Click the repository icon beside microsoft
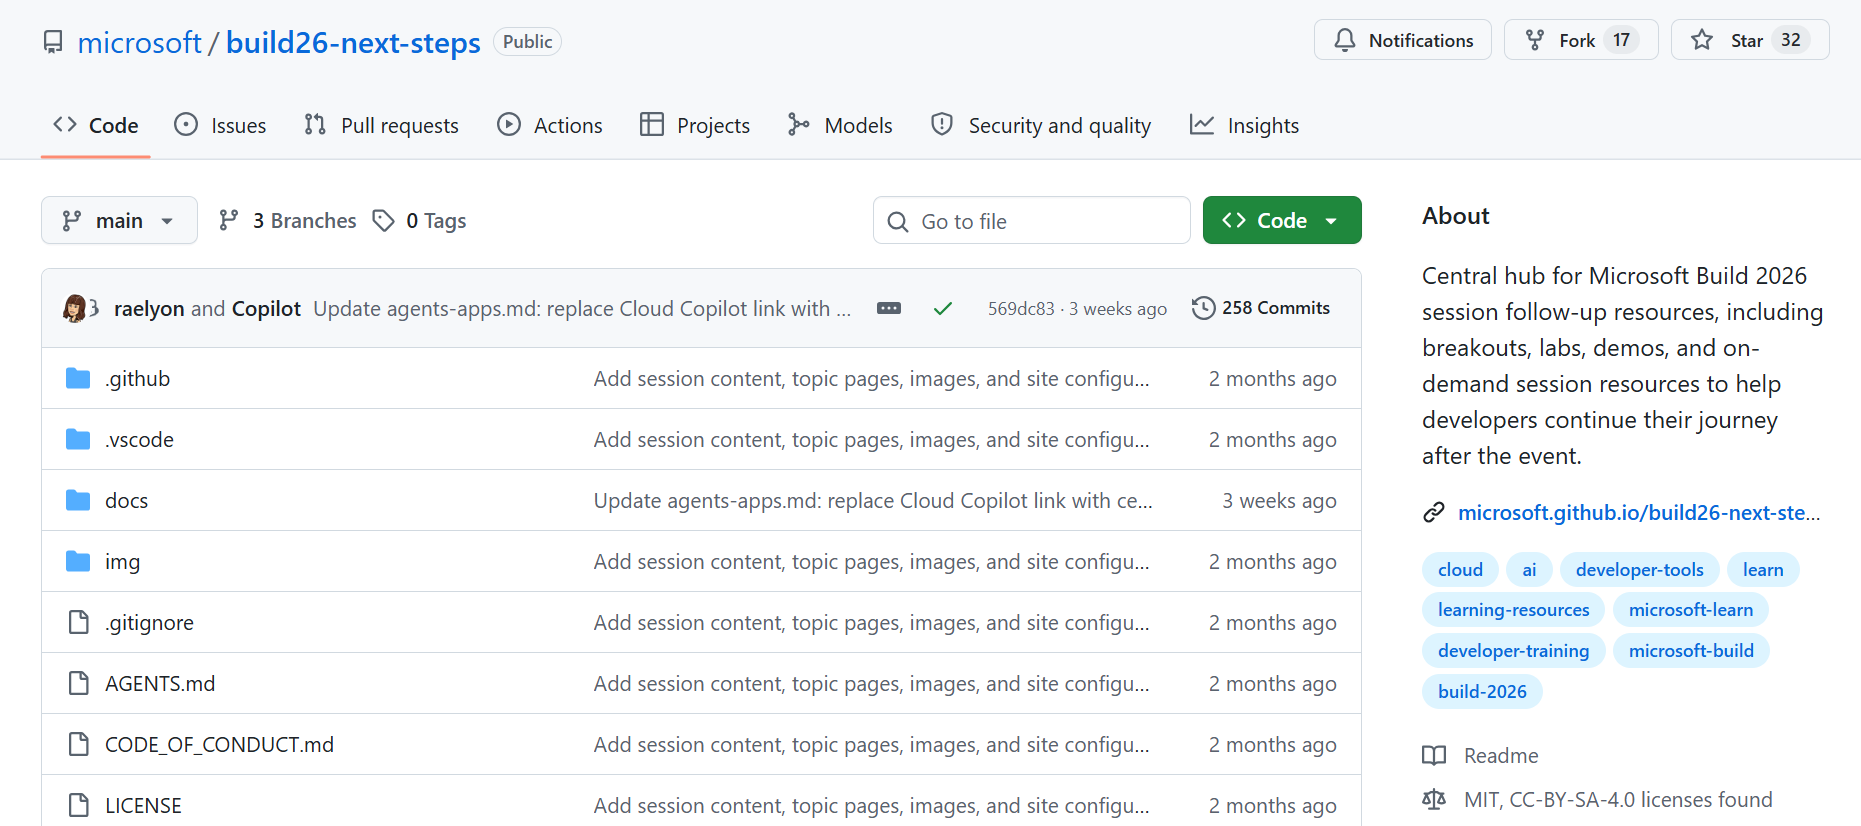1861x826 pixels. [53, 42]
